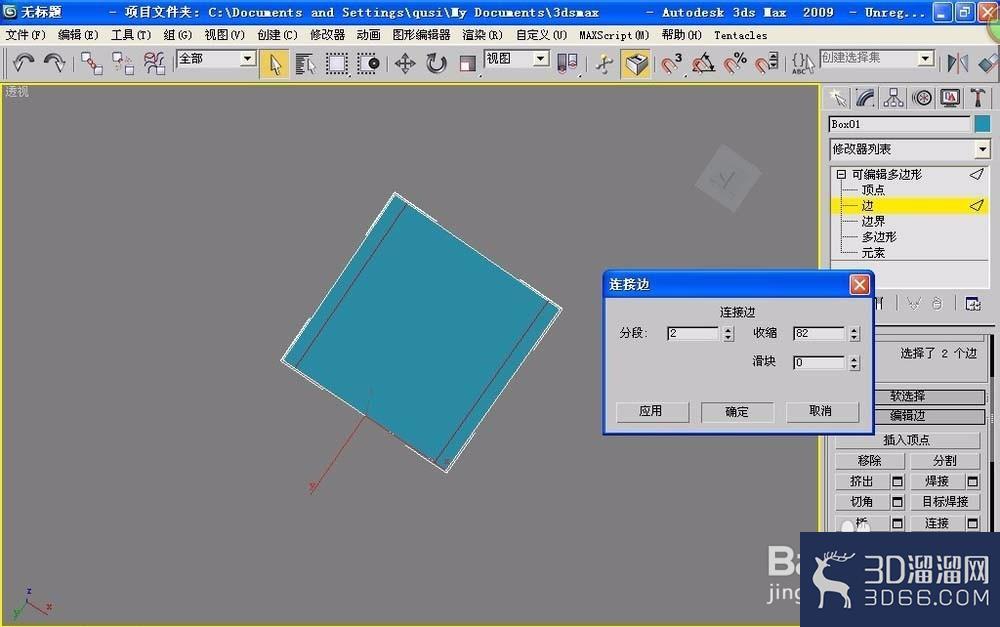Click the 分段 spinner arrows
The width and height of the screenshot is (1000, 627).
point(728,334)
